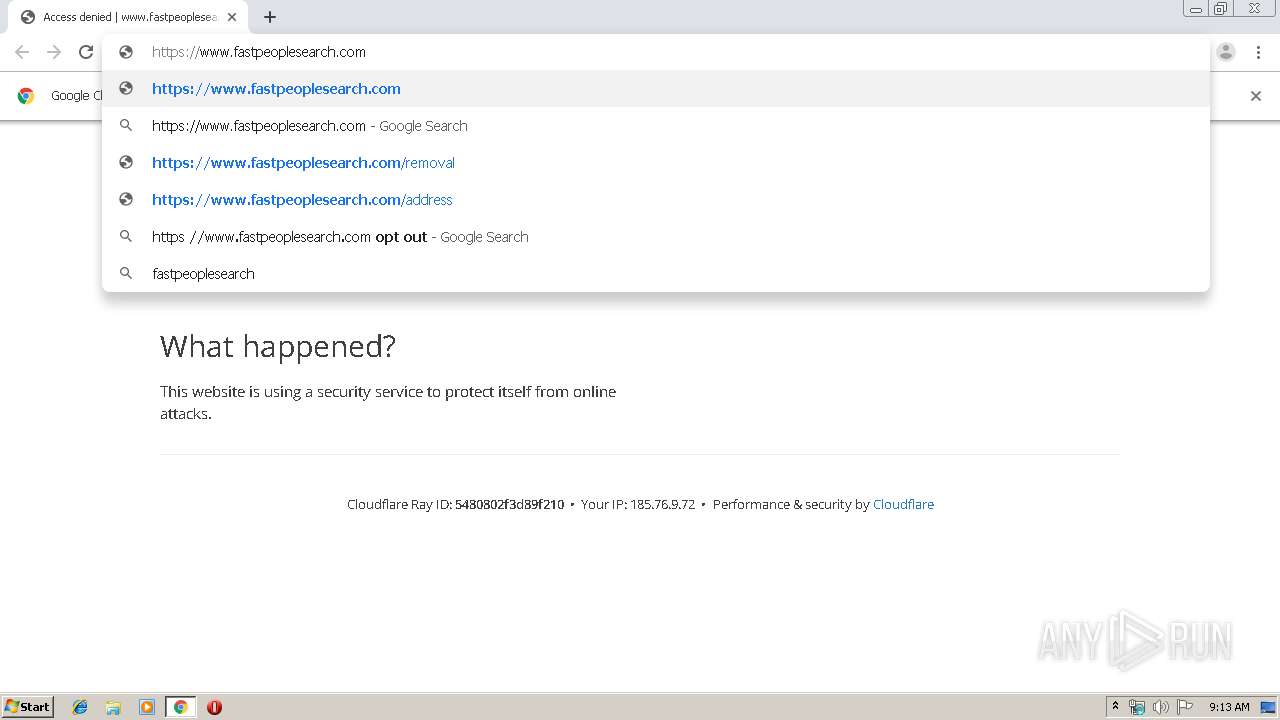Click the volume speaker tray icon

point(1160,707)
